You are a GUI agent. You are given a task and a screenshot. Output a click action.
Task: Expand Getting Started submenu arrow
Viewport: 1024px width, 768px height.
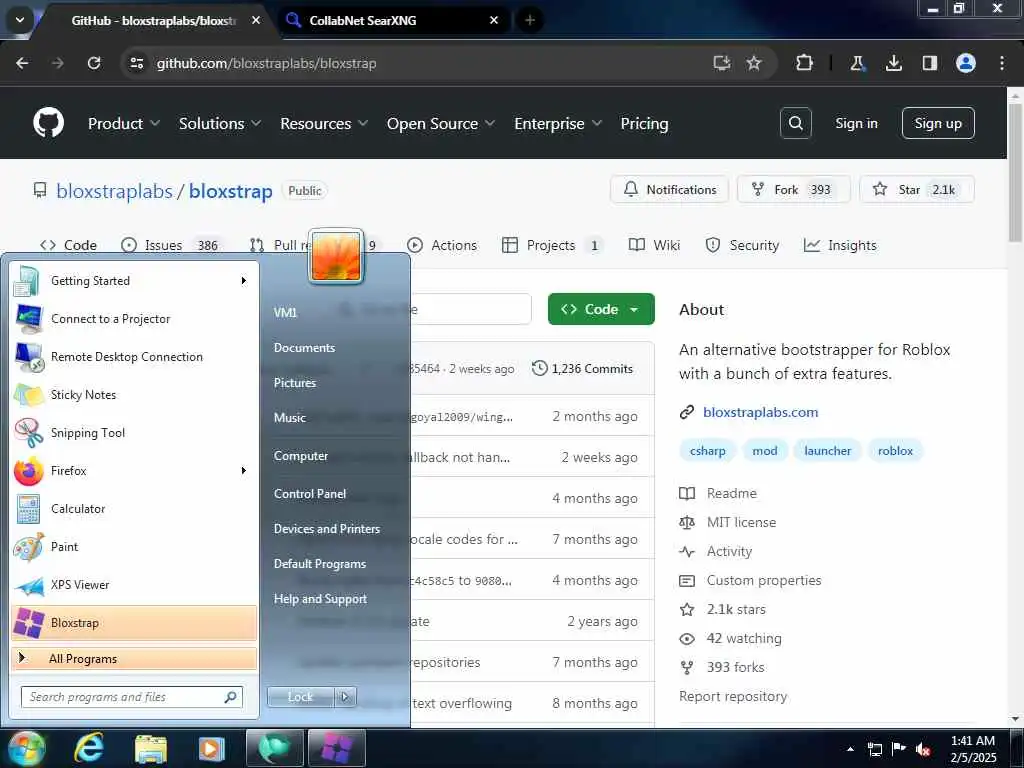click(x=244, y=281)
